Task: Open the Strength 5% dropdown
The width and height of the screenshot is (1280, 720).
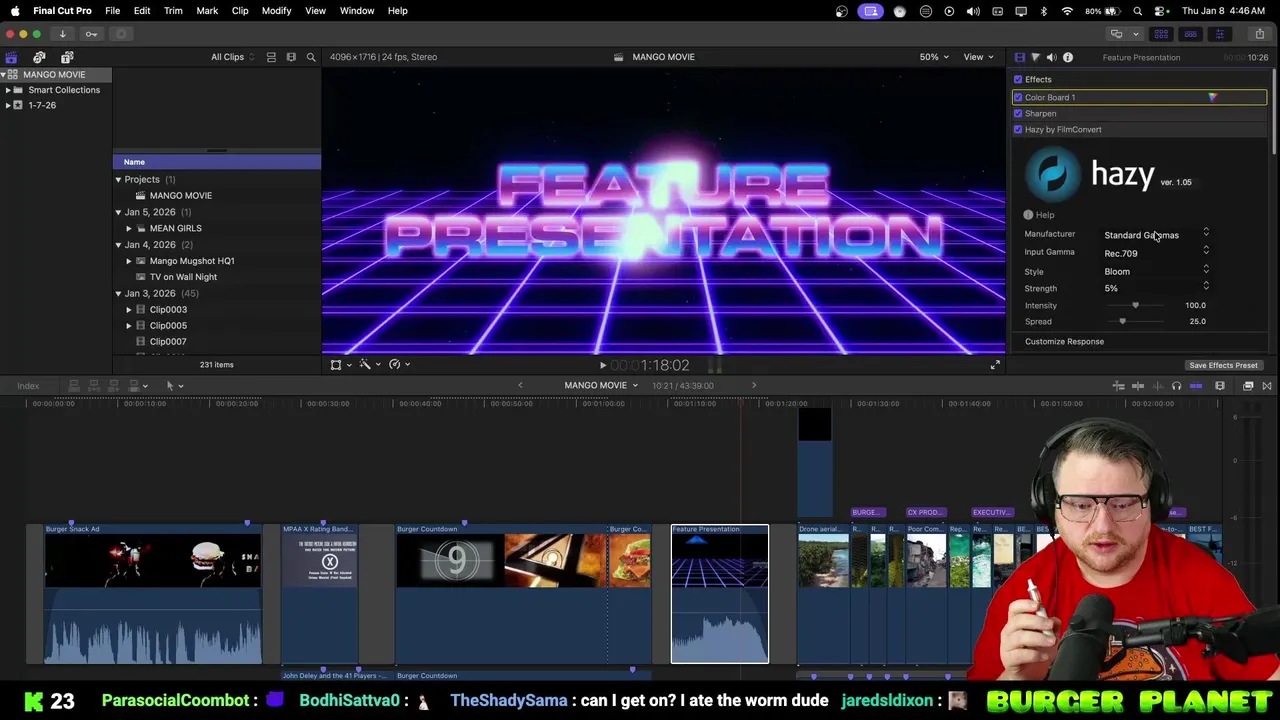Action: pyautogui.click(x=1157, y=288)
